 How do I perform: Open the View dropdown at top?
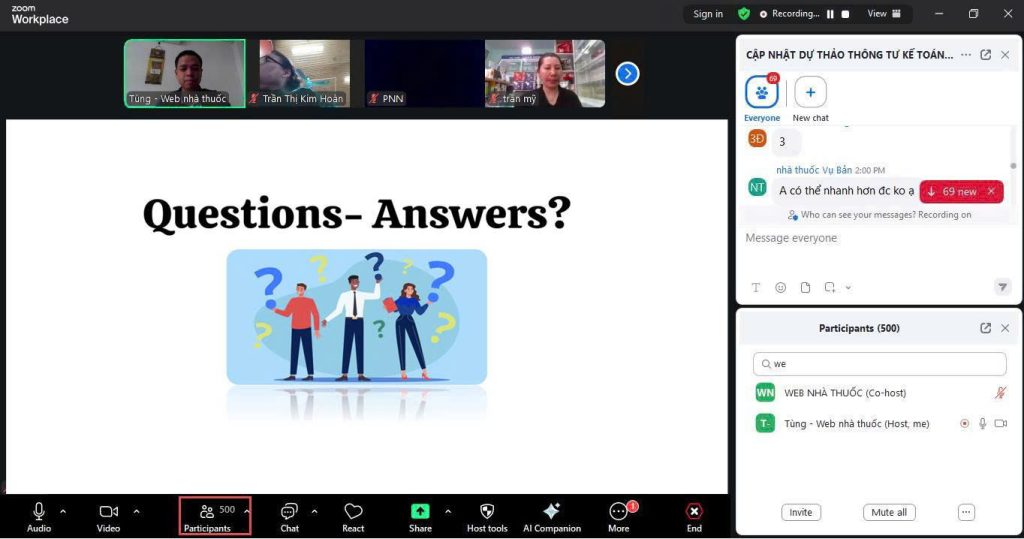(883, 14)
